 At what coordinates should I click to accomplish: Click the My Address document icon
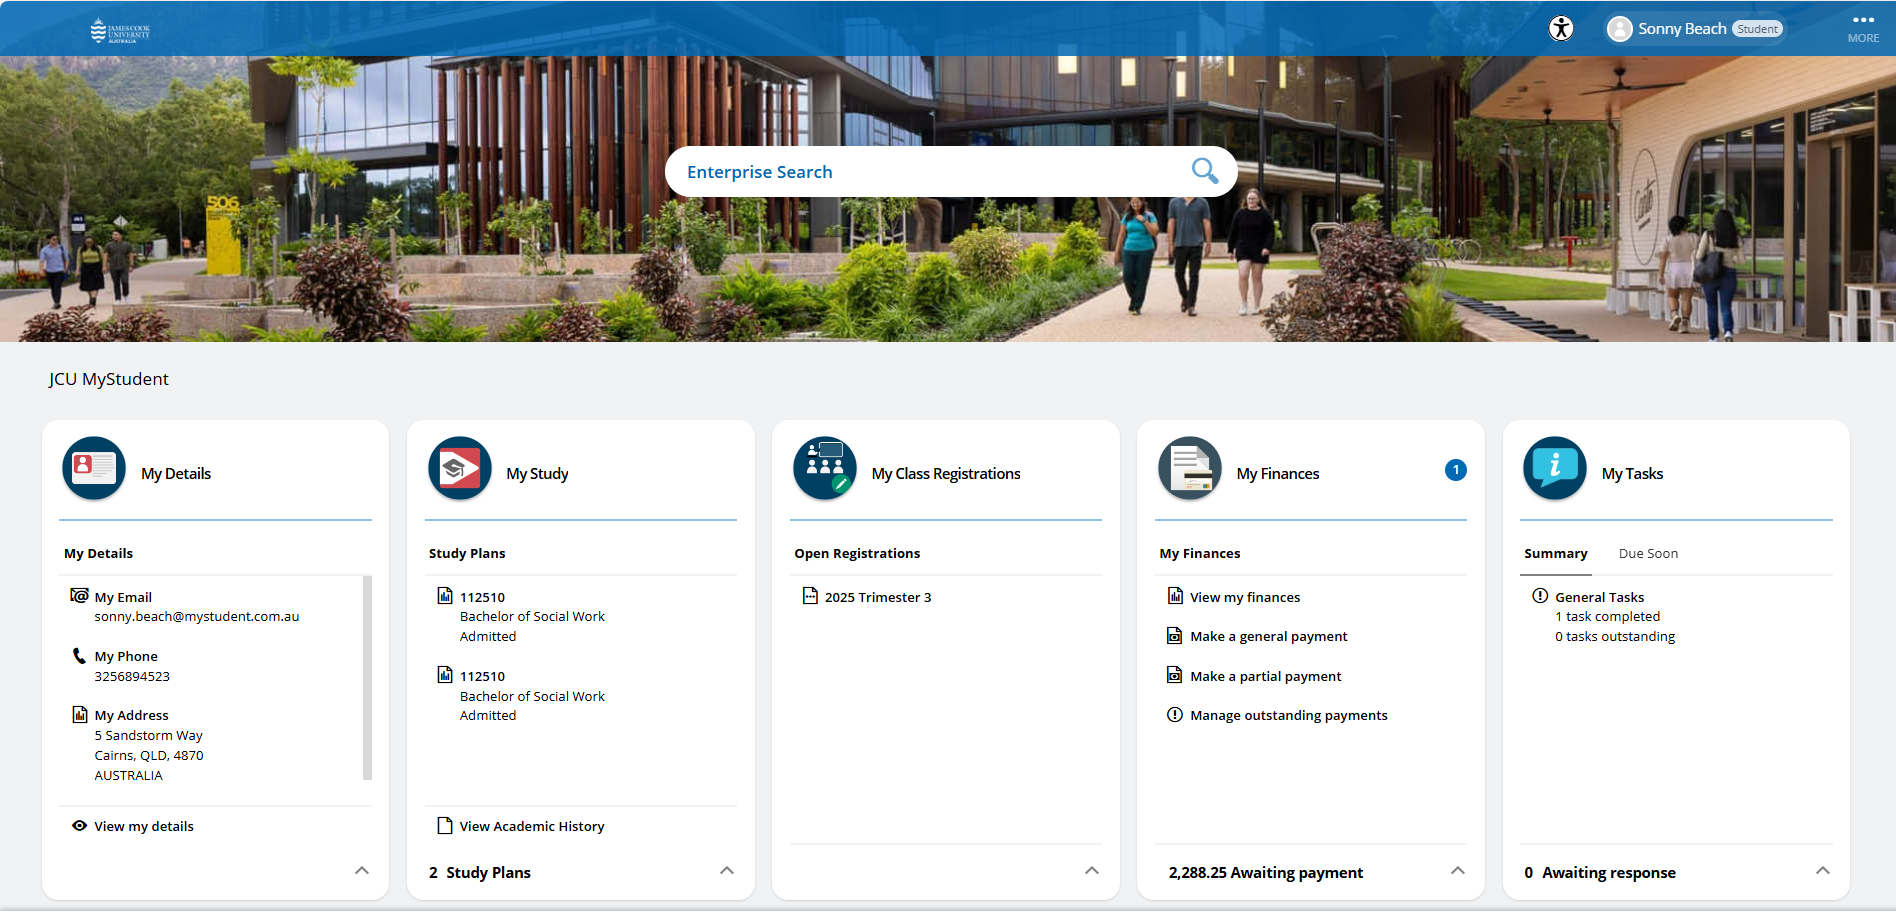[80, 714]
